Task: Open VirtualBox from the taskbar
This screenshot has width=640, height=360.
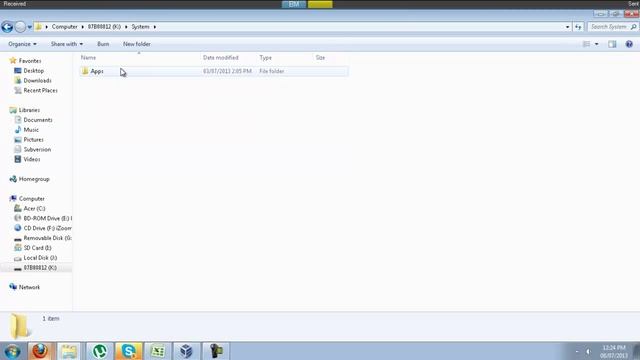Action: (187, 351)
